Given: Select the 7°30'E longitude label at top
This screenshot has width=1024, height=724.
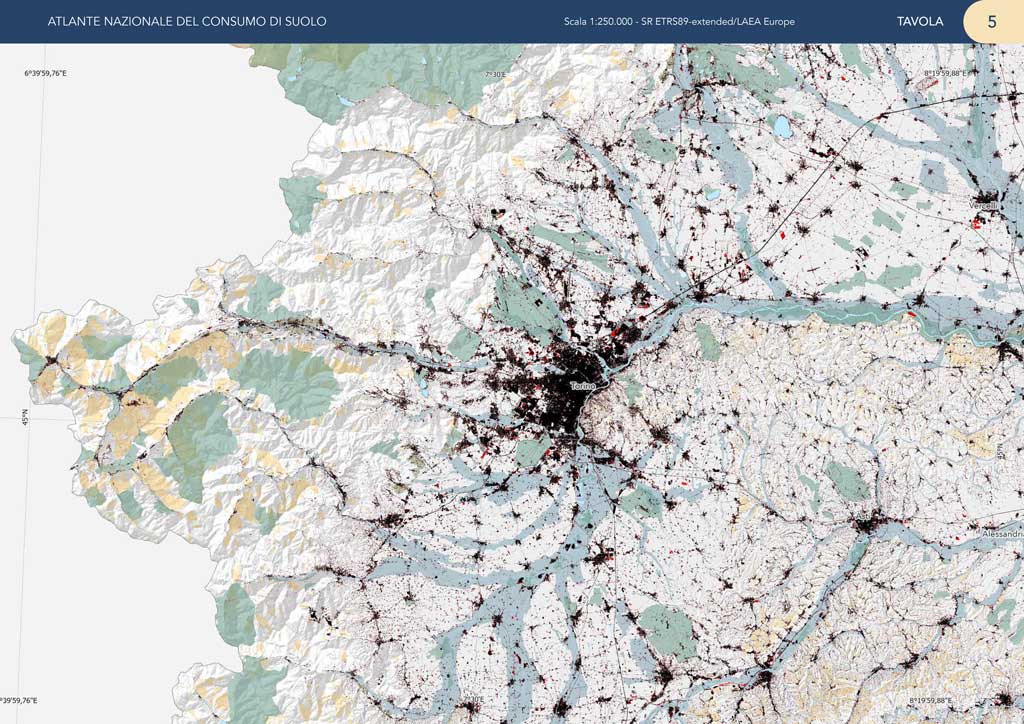Looking at the screenshot, I should point(497,73).
